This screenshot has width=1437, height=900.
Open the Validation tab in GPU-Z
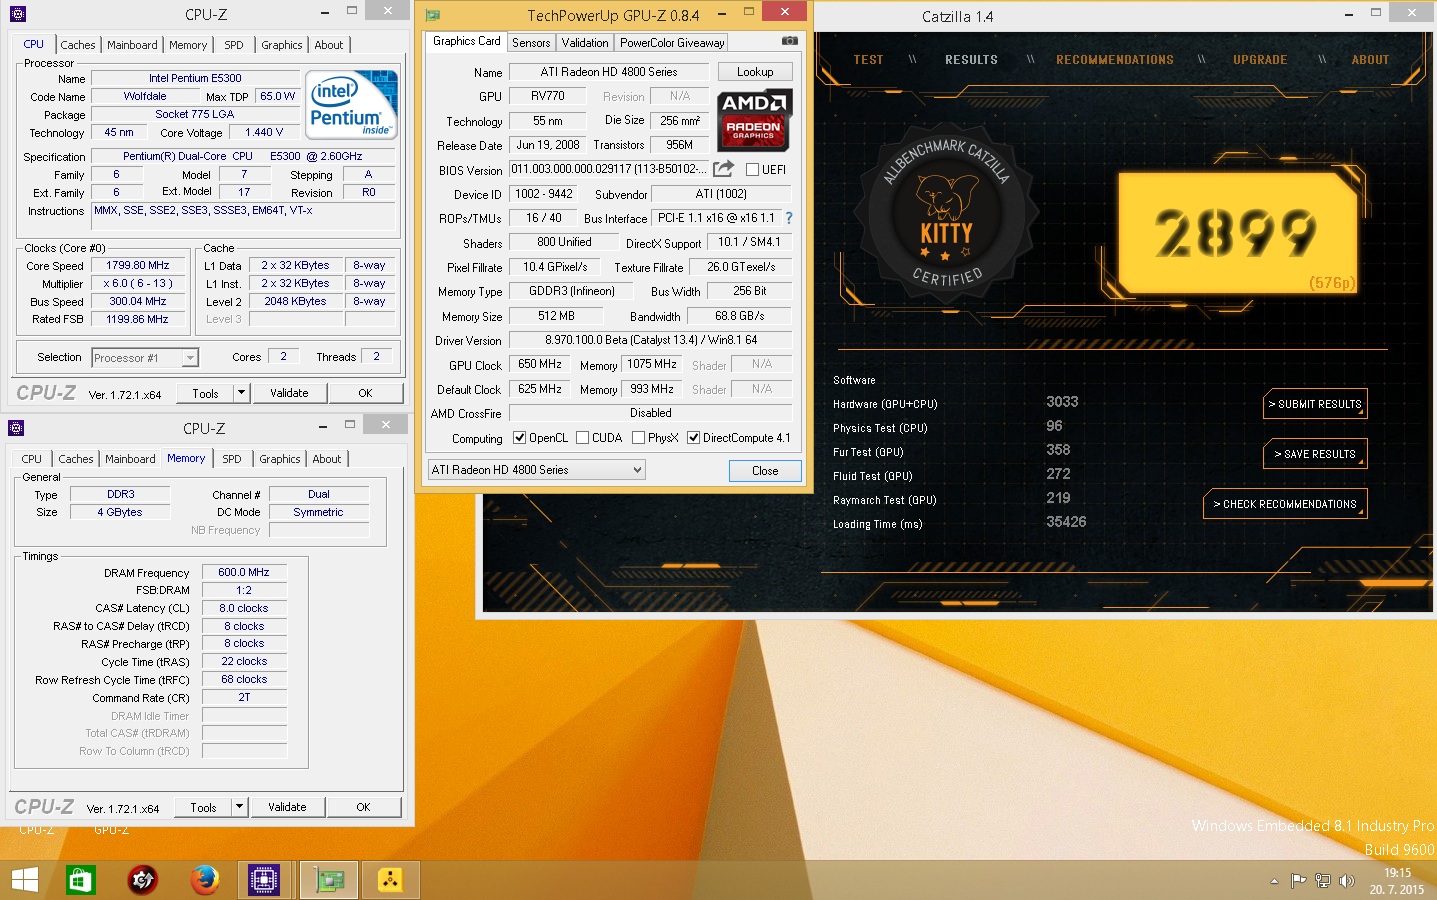585,43
